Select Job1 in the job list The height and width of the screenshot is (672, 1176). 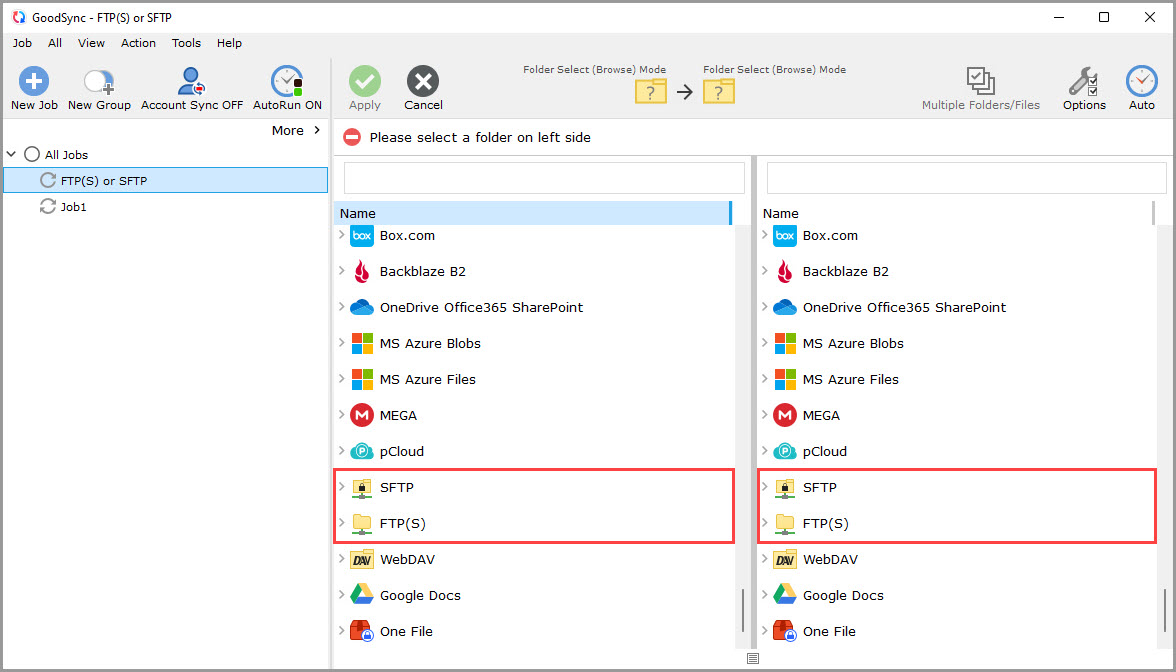(x=73, y=207)
